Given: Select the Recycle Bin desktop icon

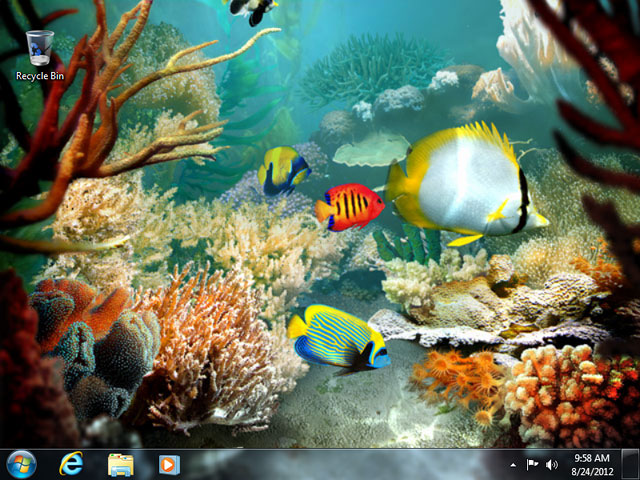Looking at the screenshot, I should (40, 55).
